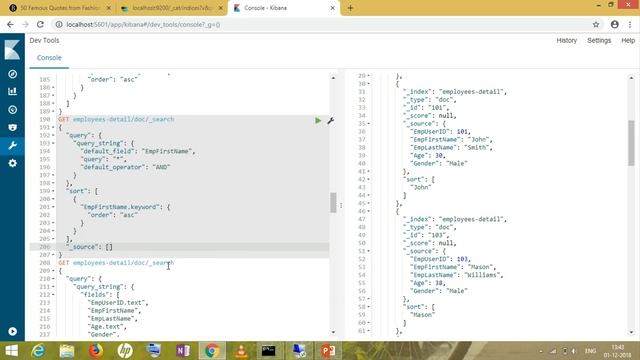This screenshot has height=360, width=640.
Task: Click the "_source": [] line 206
Action: (x=89, y=247)
